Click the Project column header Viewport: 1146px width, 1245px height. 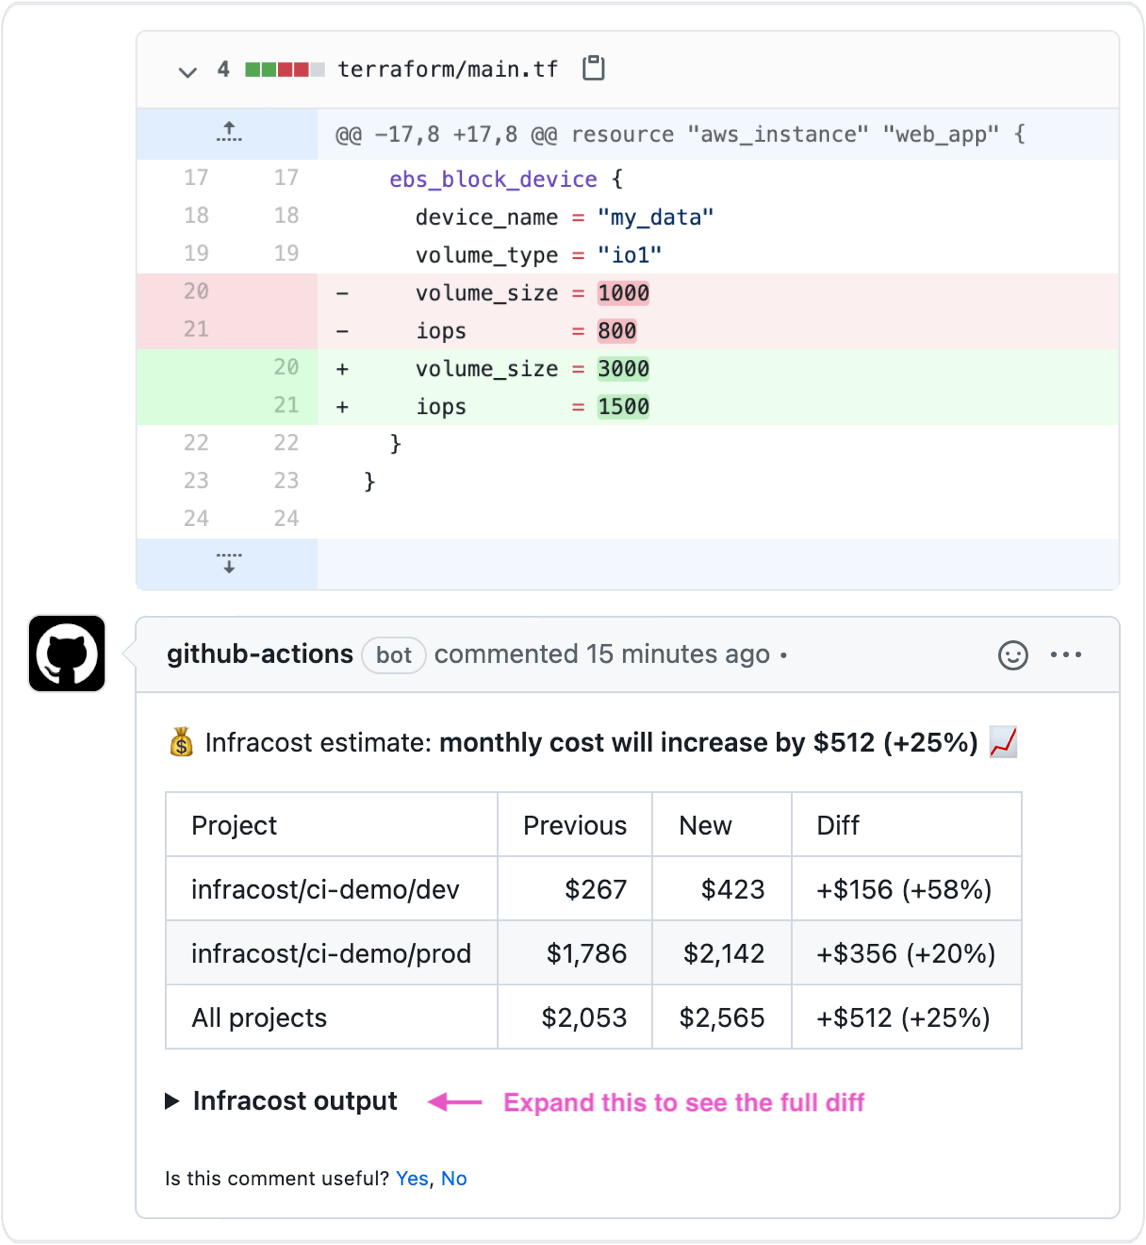[332, 825]
